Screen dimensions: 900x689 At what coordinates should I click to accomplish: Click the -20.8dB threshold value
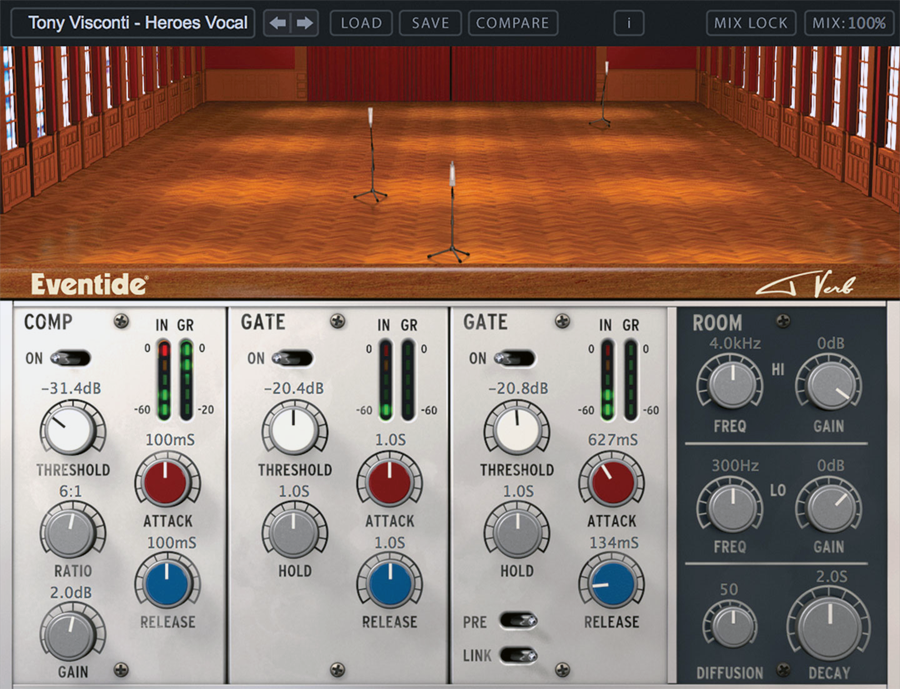pos(518,389)
